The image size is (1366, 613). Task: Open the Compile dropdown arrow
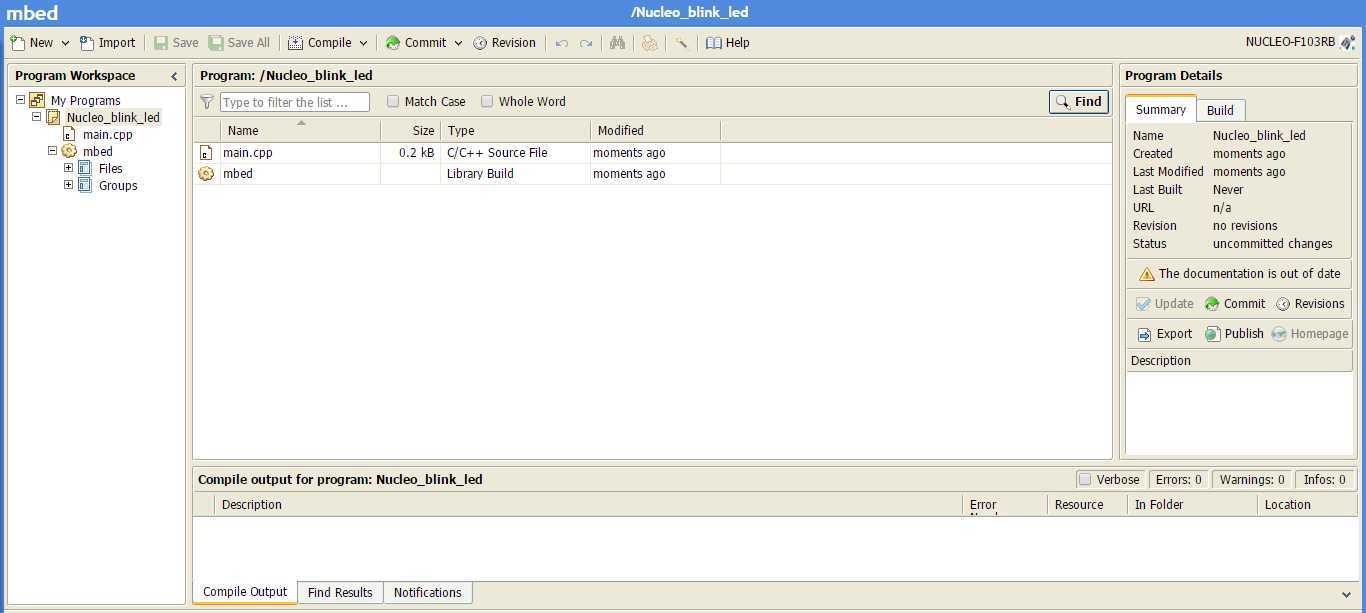pos(363,43)
